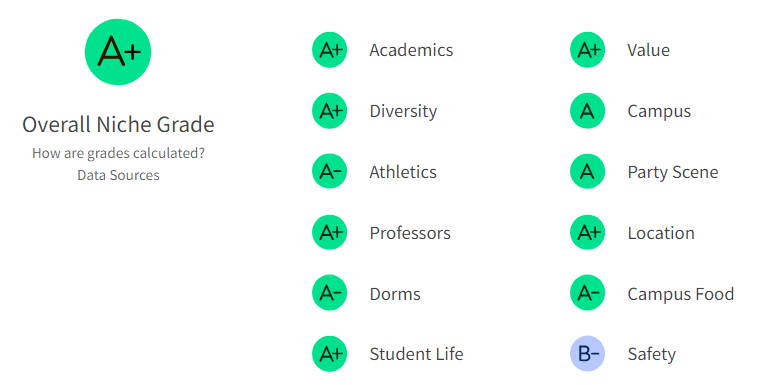Select the Student Life label

417,354
